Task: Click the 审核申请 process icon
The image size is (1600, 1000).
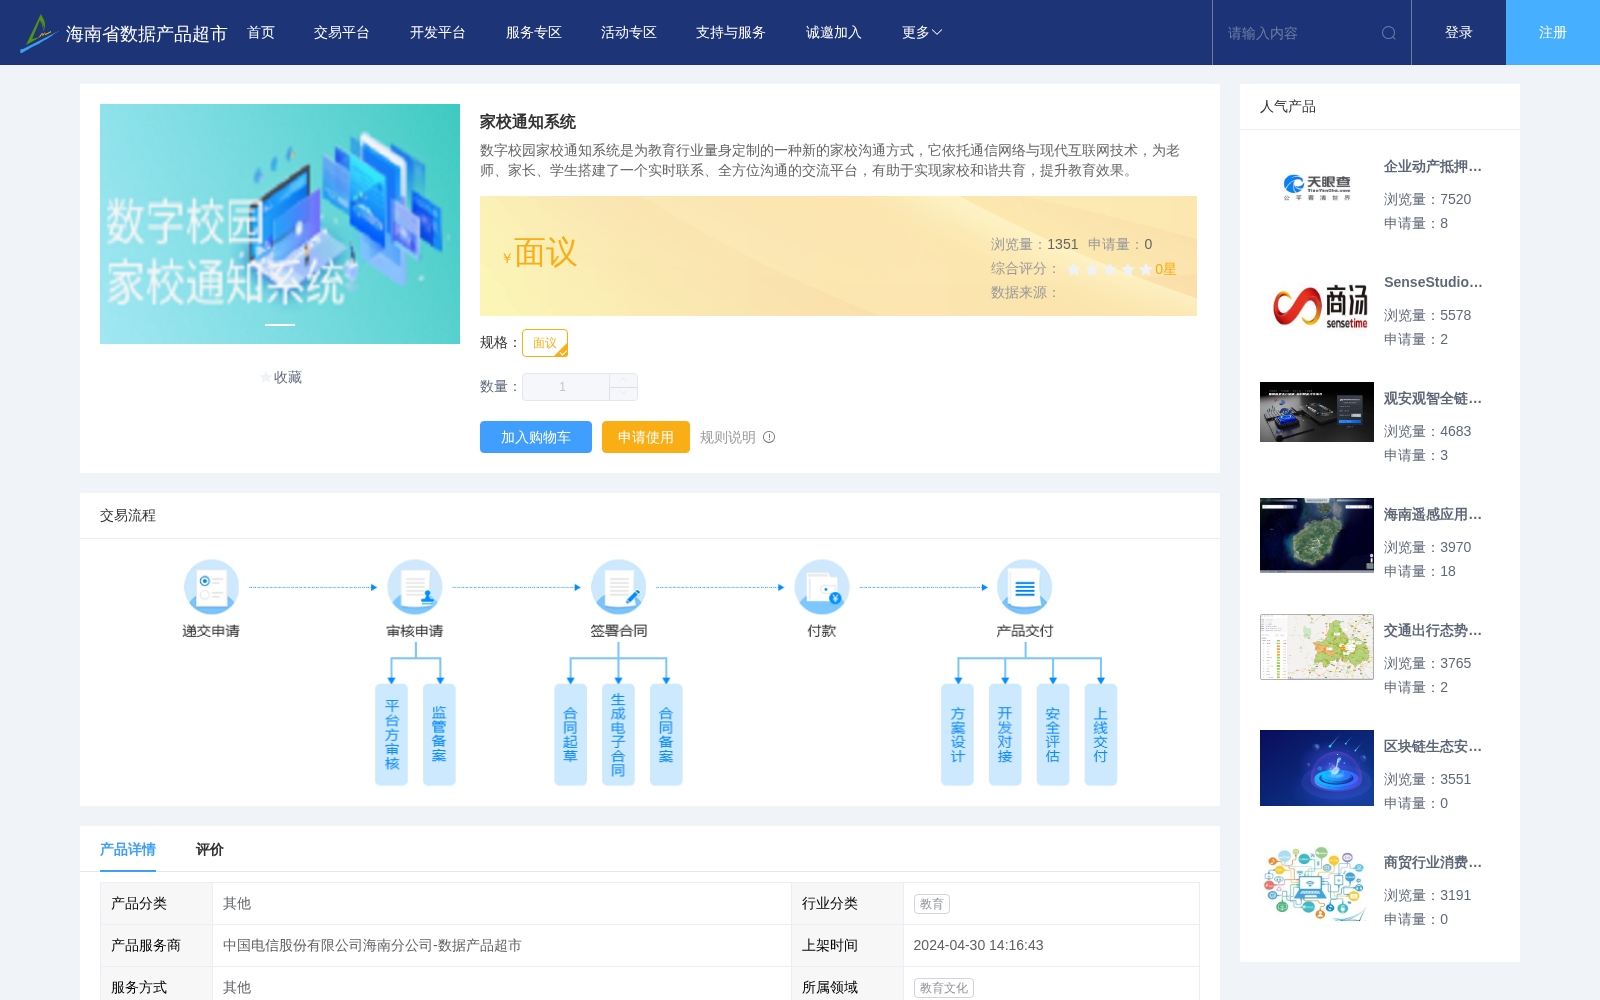Action: 415,587
